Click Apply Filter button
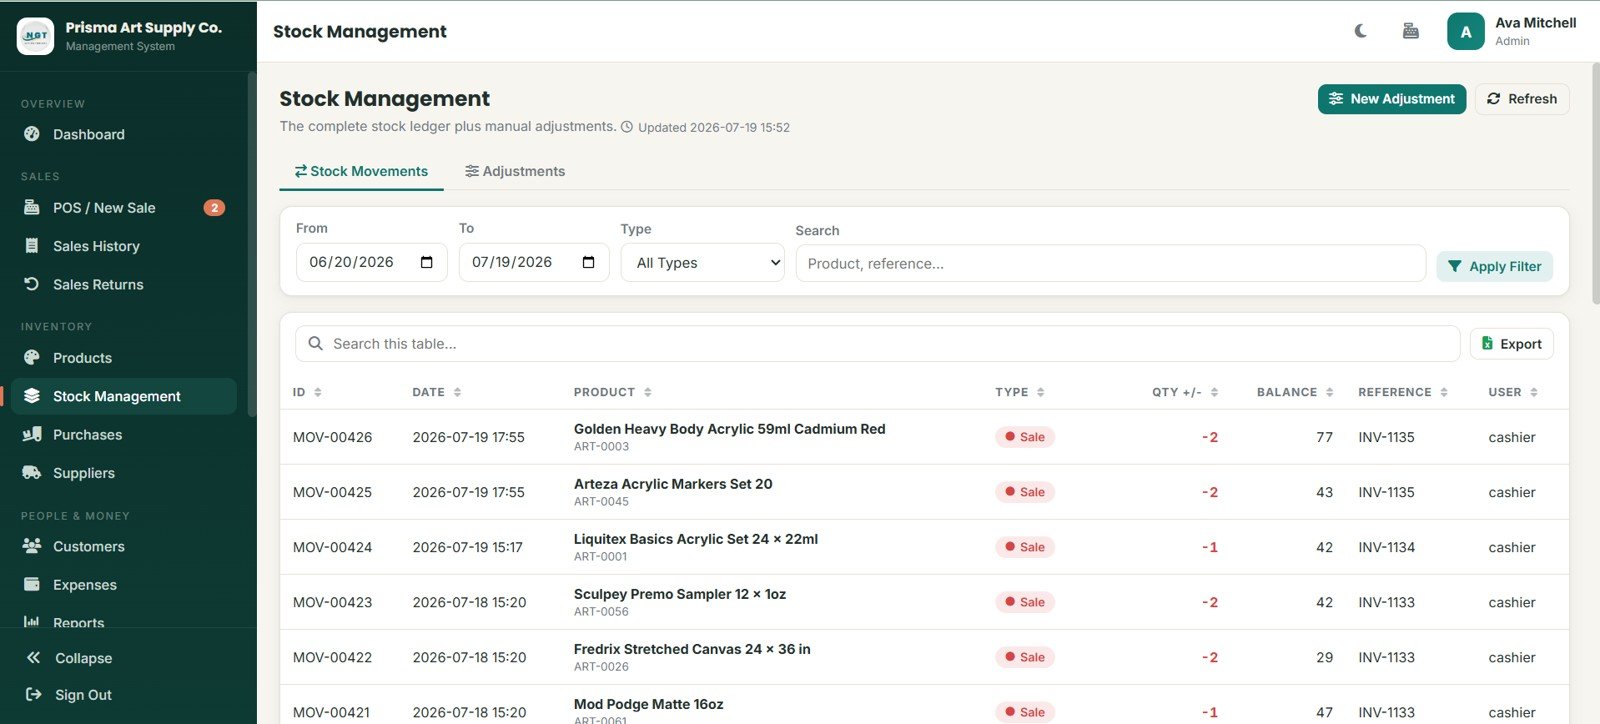 [x=1494, y=266]
